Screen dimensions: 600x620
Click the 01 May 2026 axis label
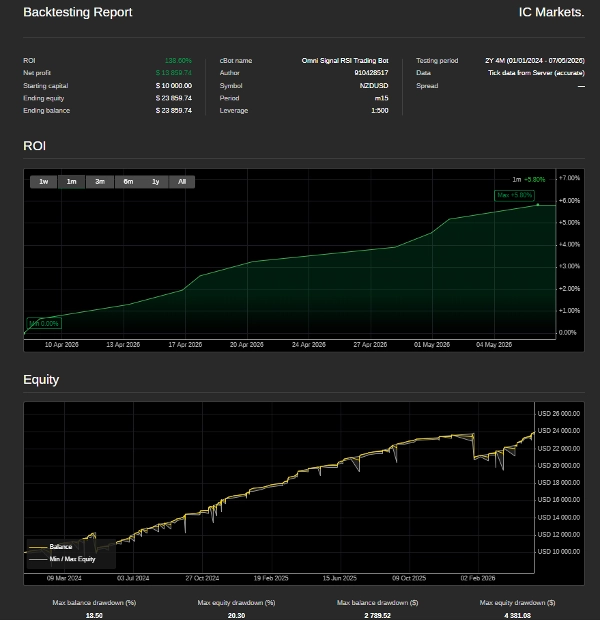[432, 345]
